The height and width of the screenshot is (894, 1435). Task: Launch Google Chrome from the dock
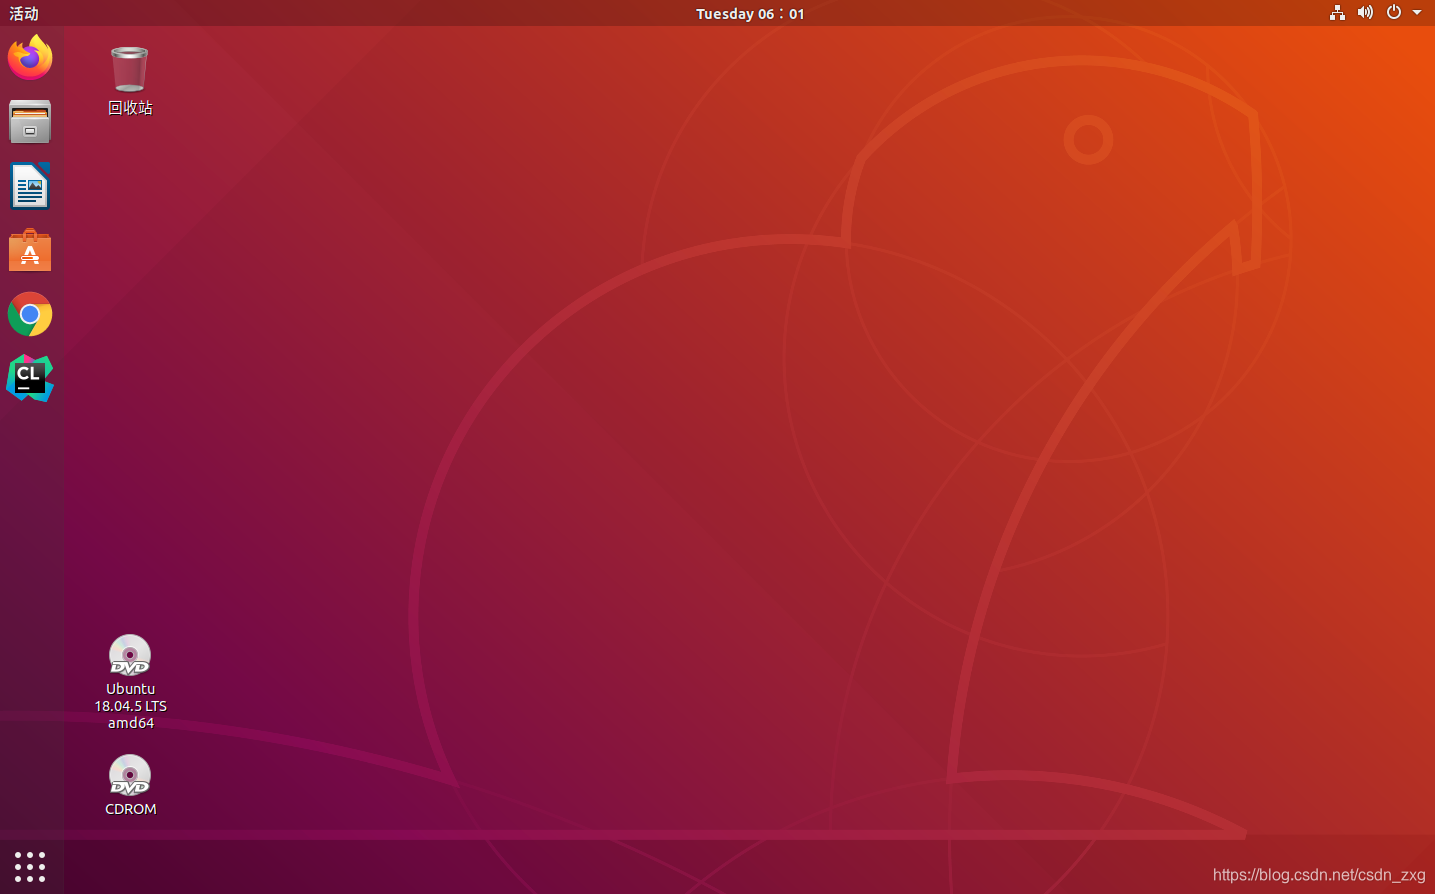coord(30,314)
